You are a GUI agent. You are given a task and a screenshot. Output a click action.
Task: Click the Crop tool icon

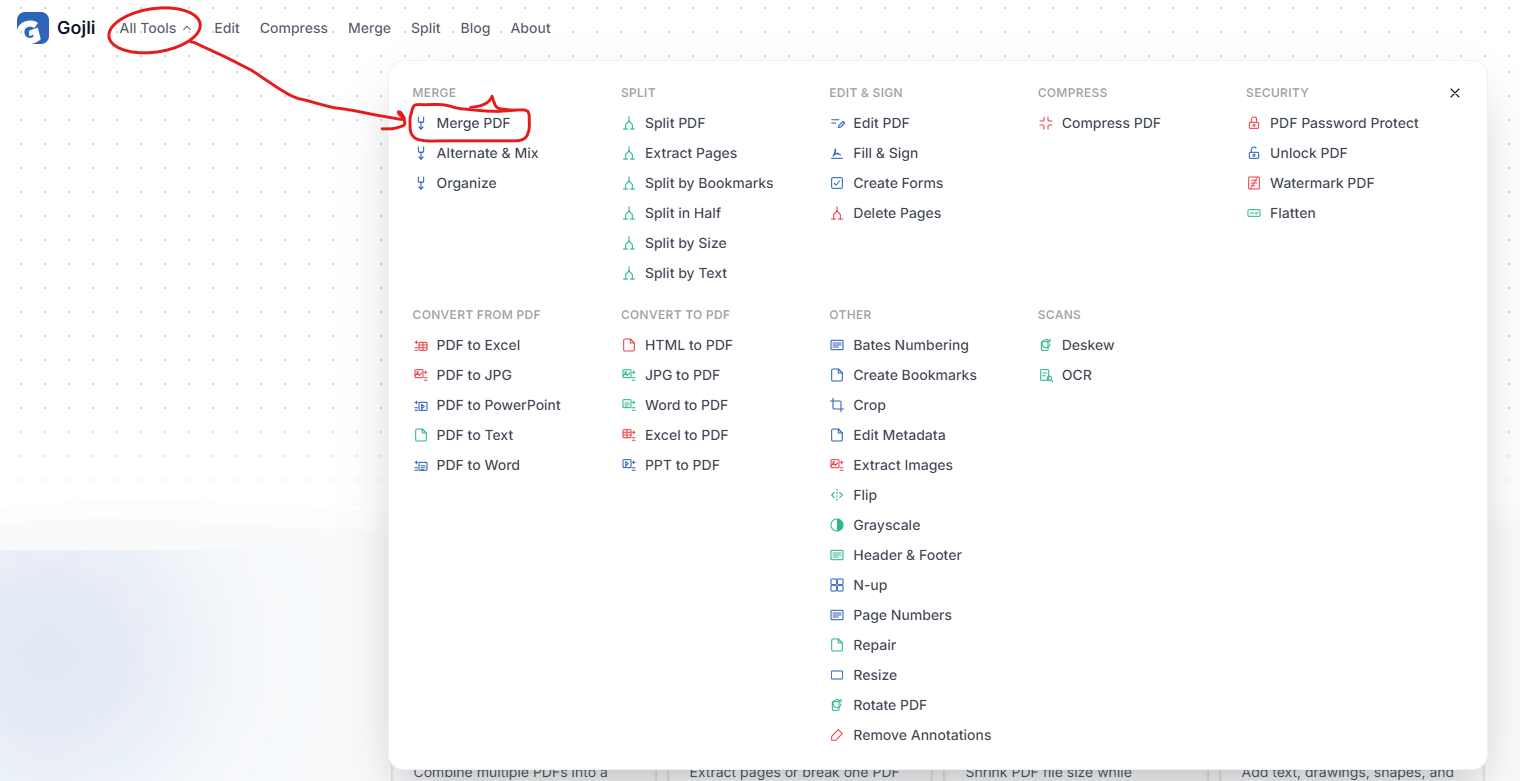pyautogui.click(x=837, y=405)
